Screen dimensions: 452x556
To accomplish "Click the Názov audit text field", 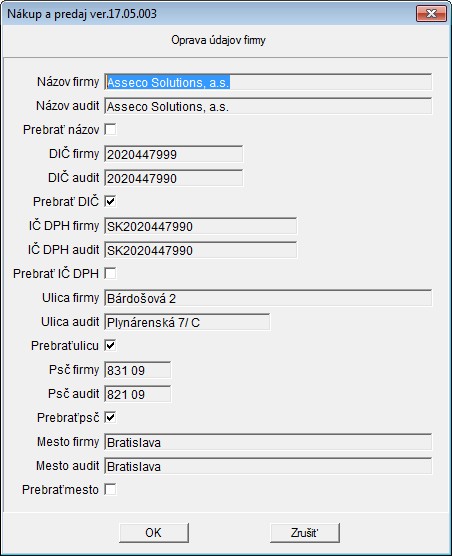I will tap(268, 106).
